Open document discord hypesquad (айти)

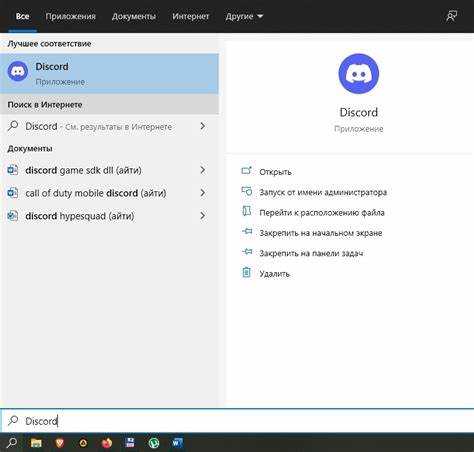109,216
